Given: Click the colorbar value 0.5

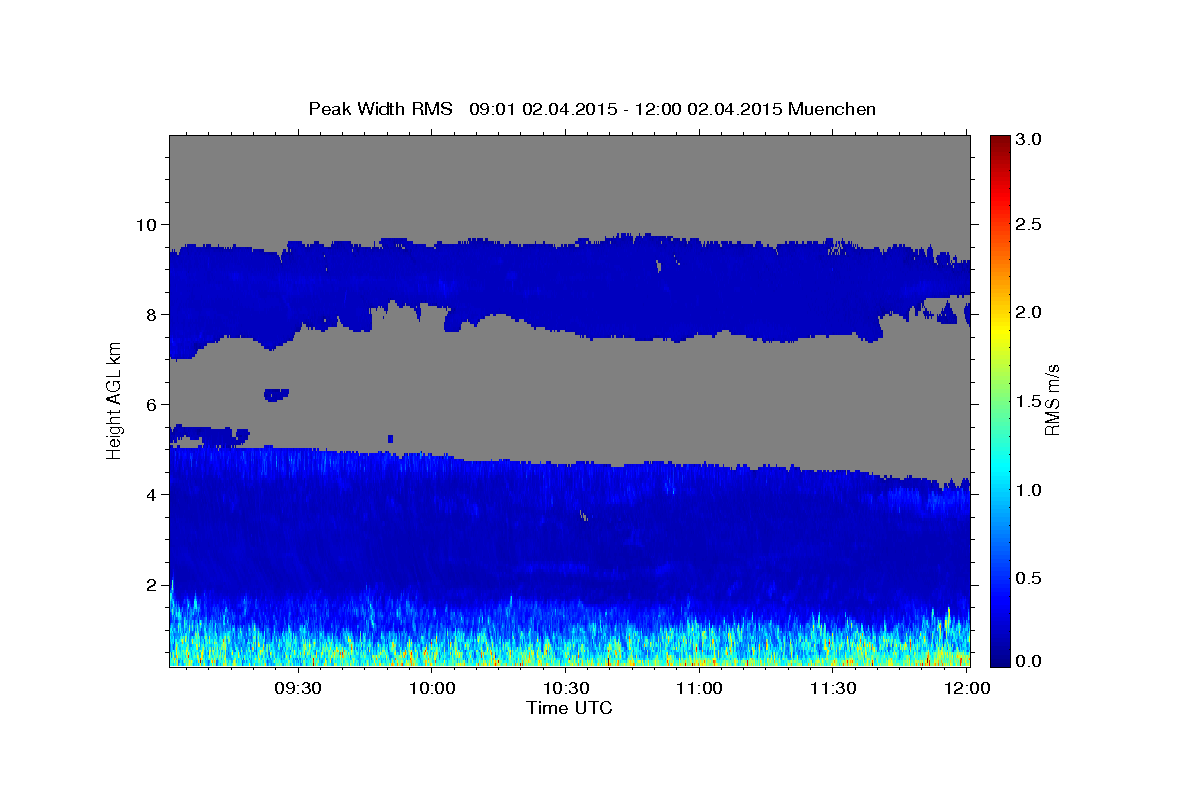Looking at the screenshot, I should (1029, 579).
